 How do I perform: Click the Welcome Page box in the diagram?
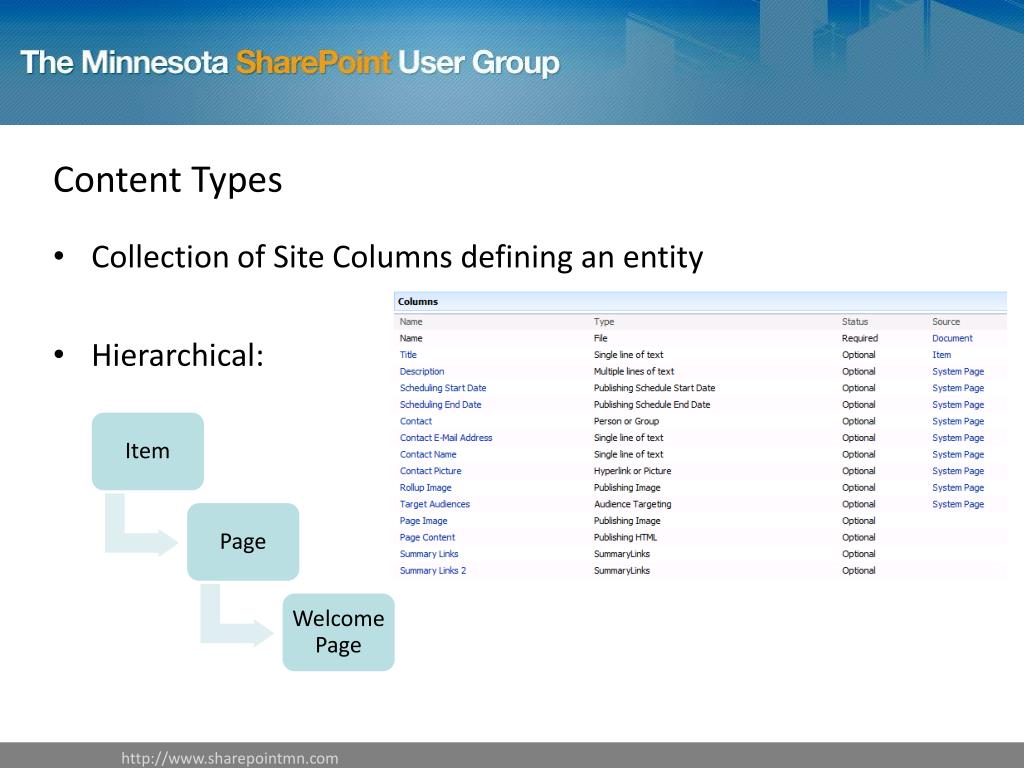pos(338,632)
